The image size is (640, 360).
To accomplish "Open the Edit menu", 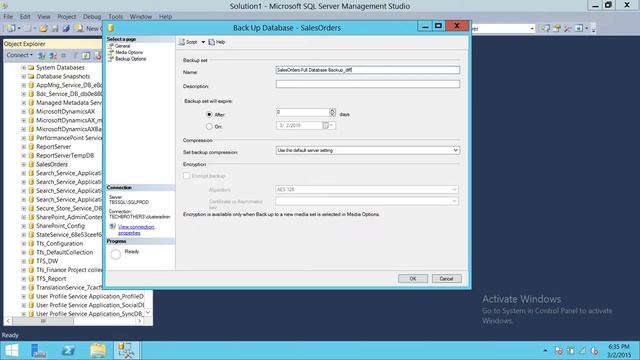I will [x=25, y=17].
